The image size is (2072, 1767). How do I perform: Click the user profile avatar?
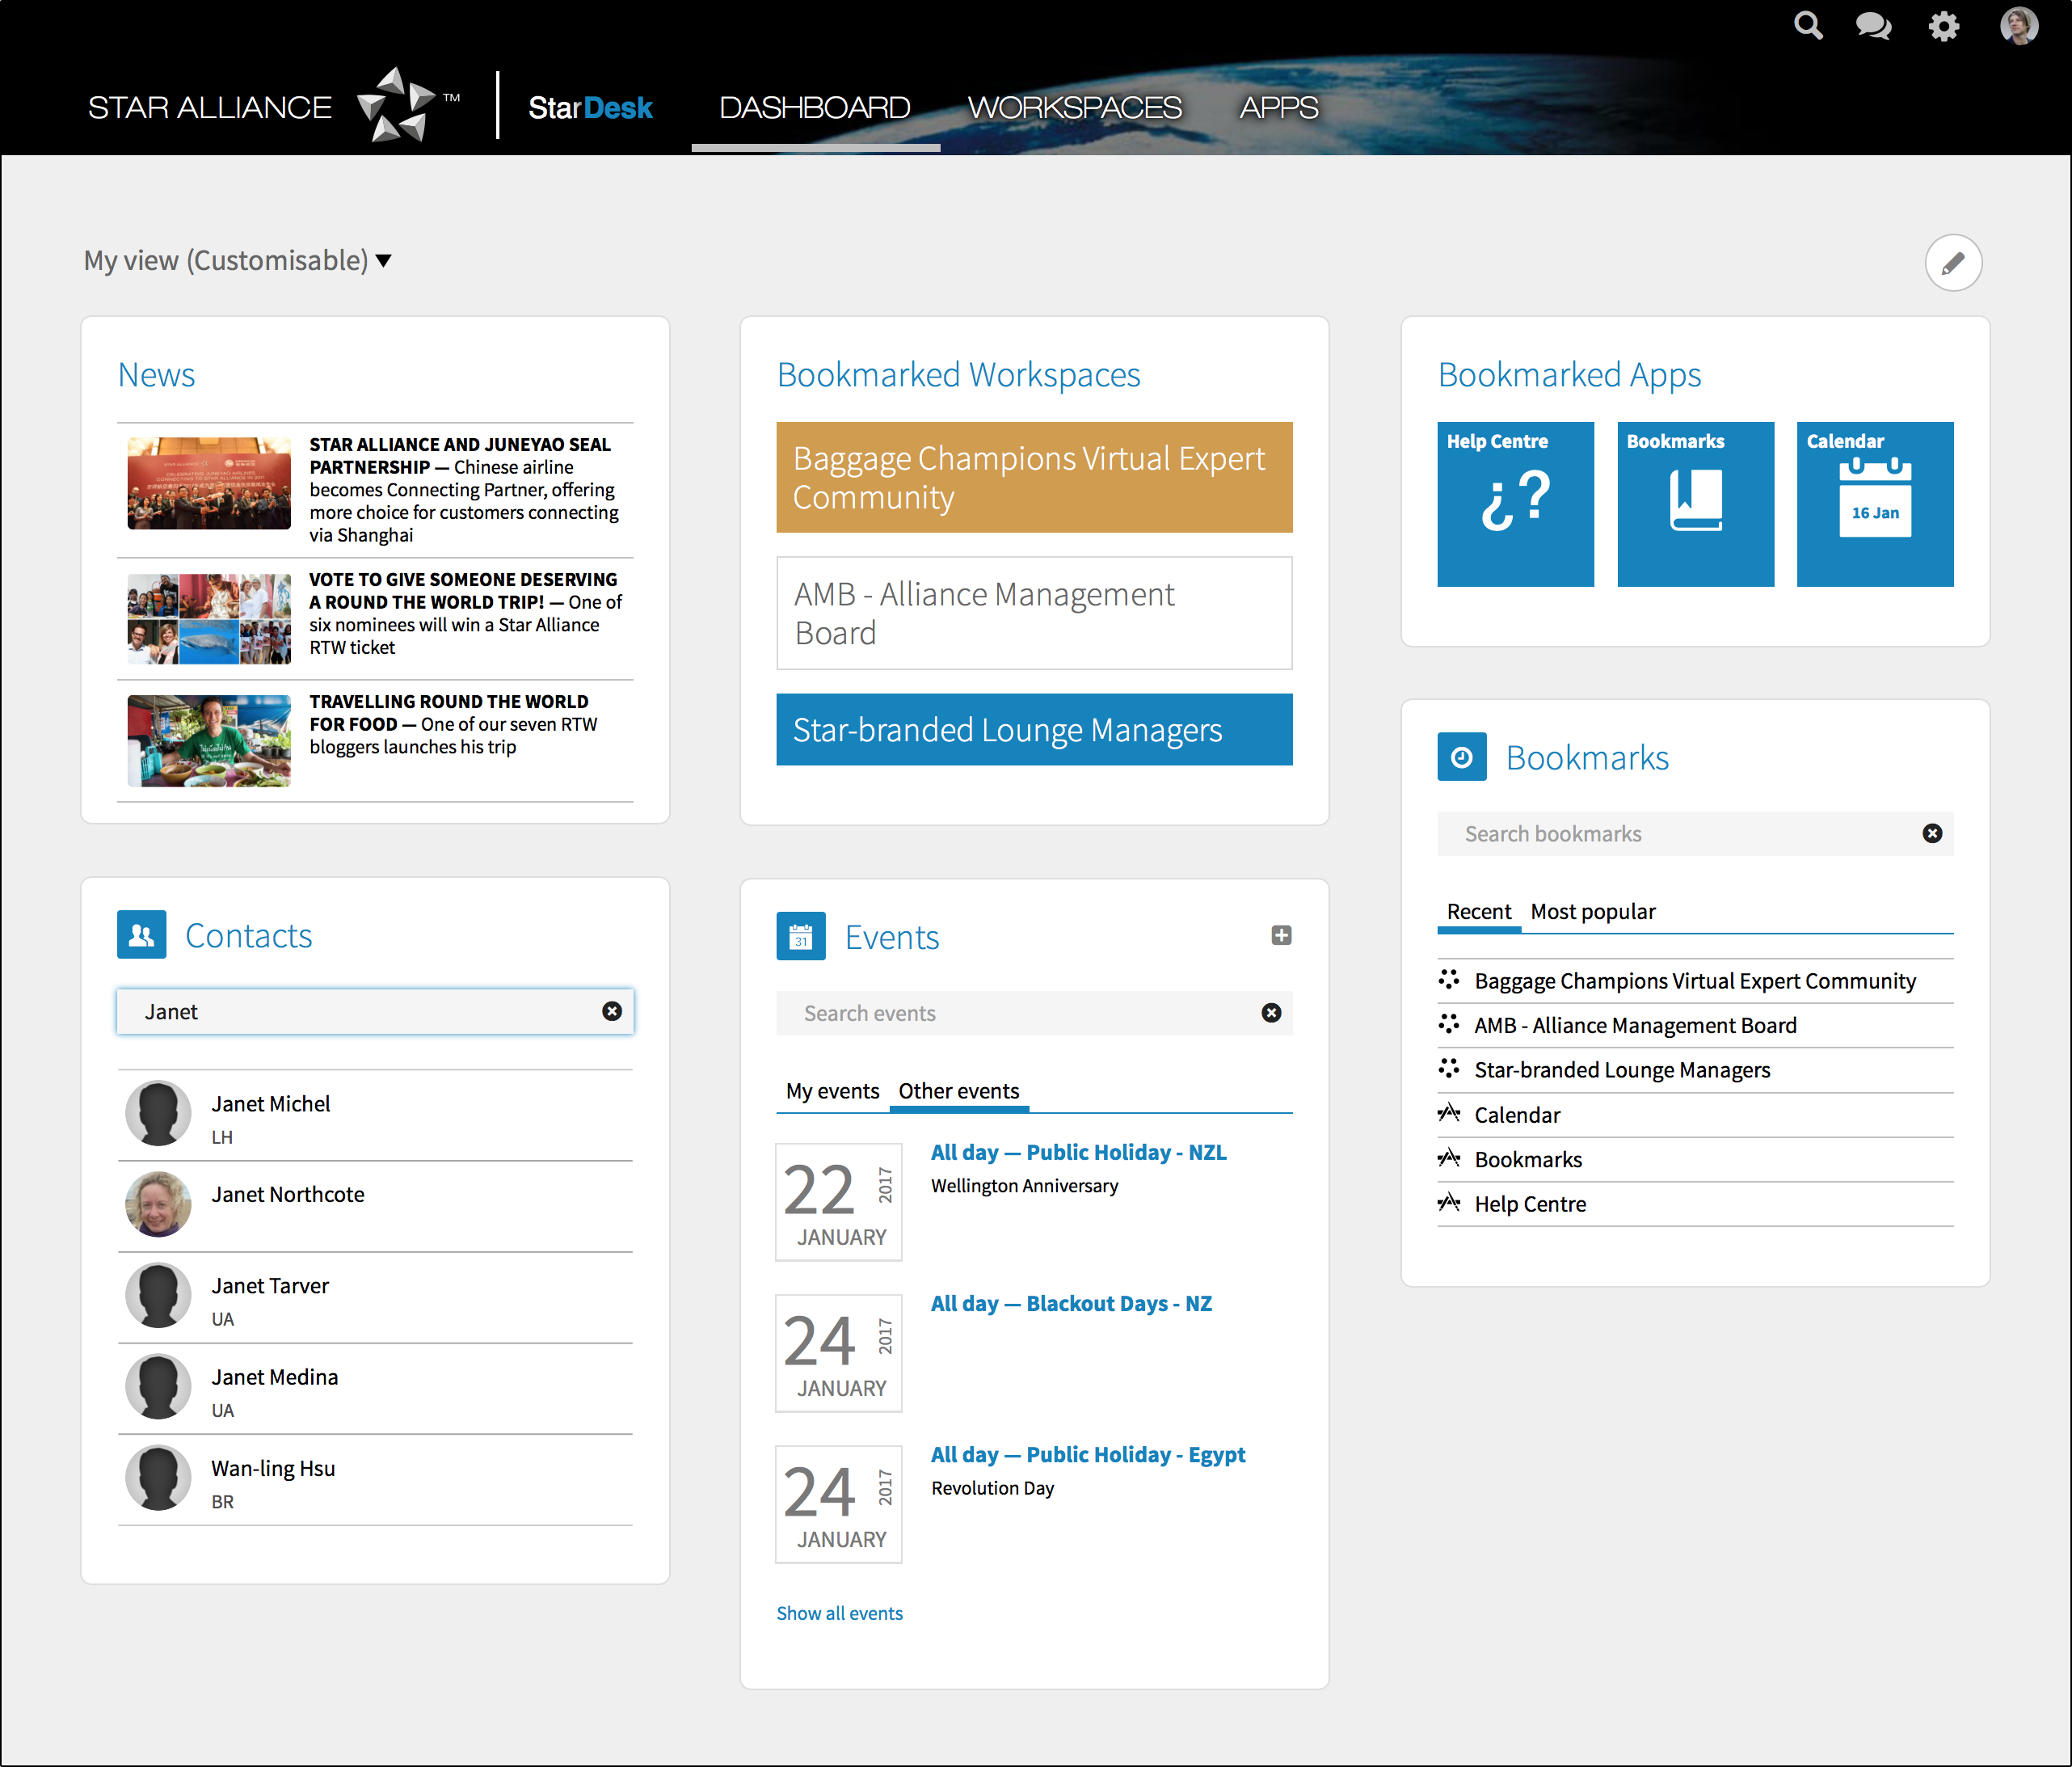pyautogui.click(x=2018, y=26)
